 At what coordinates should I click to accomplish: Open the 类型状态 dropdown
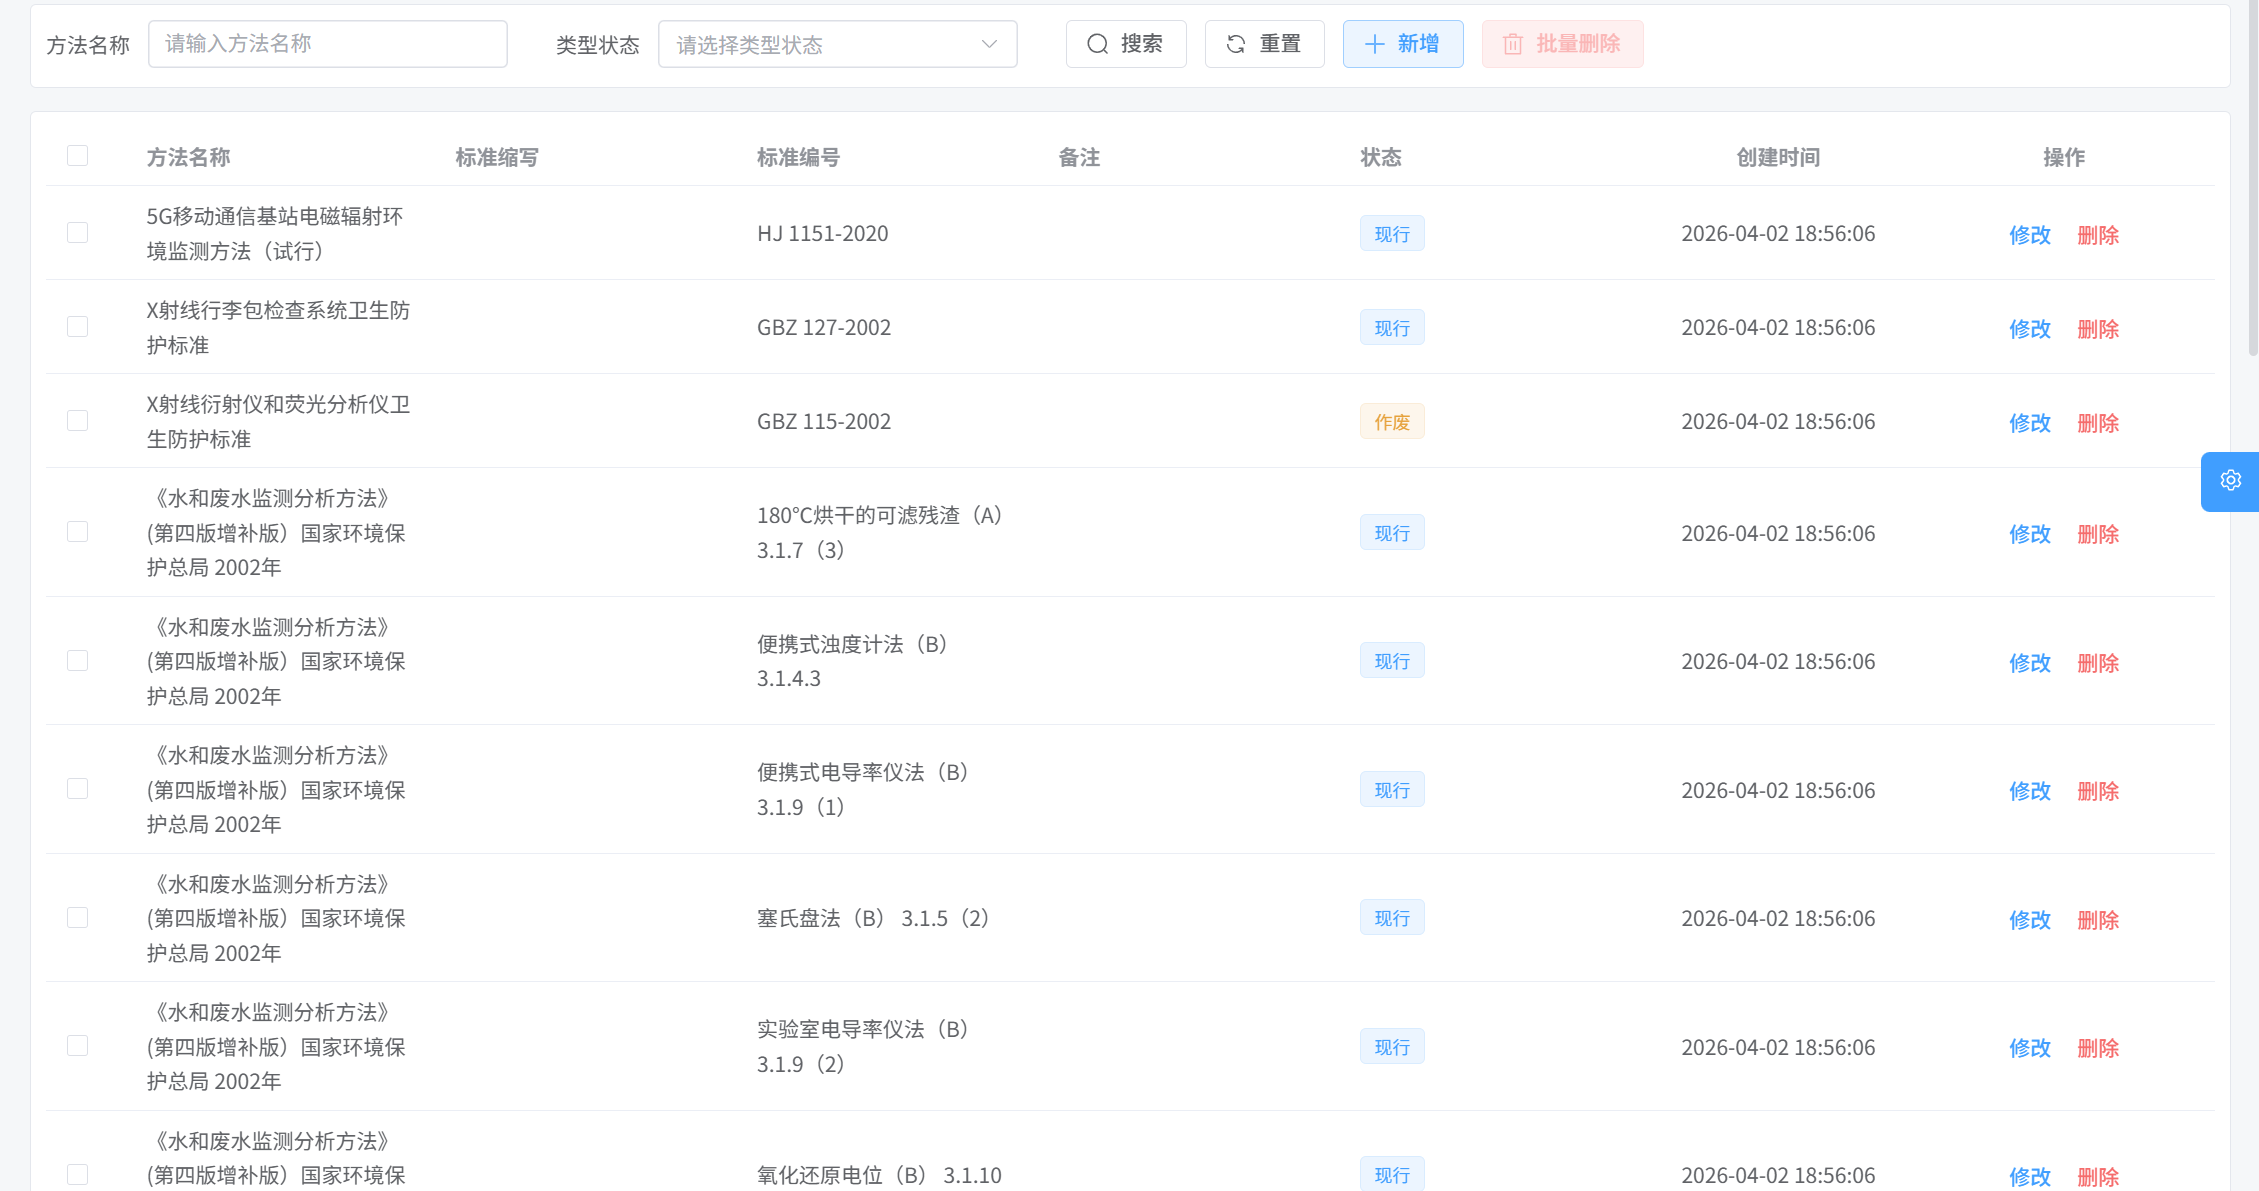click(836, 44)
